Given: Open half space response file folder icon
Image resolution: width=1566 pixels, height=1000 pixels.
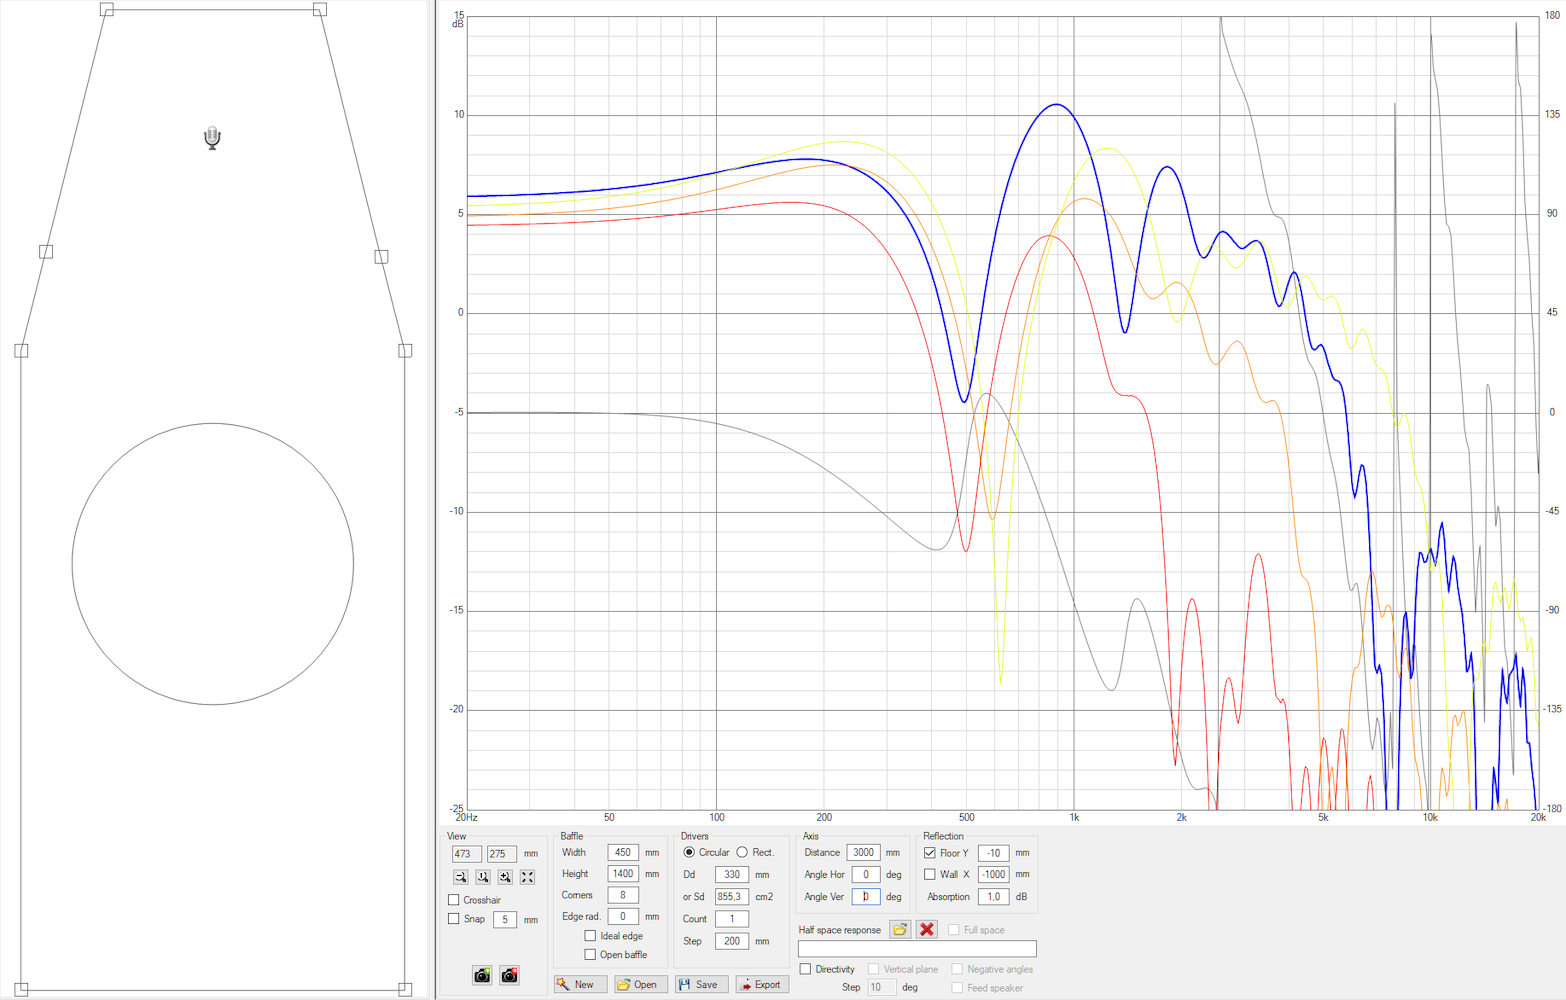Looking at the screenshot, I should [900, 930].
